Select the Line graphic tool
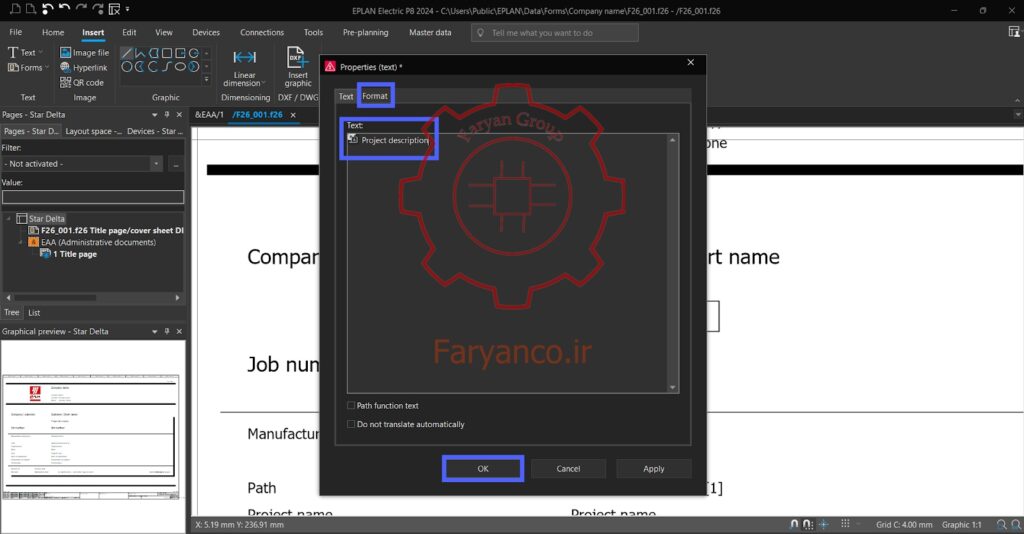 click(127, 53)
